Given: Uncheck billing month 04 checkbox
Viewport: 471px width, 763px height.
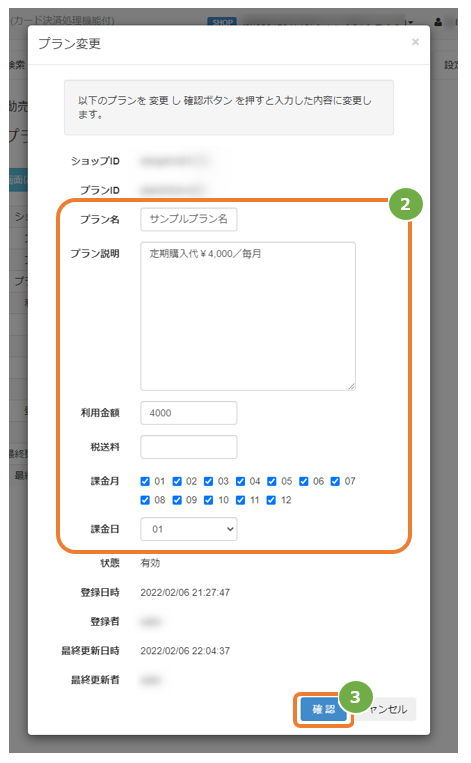Looking at the screenshot, I should pyautogui.click(x=240, y=481).
